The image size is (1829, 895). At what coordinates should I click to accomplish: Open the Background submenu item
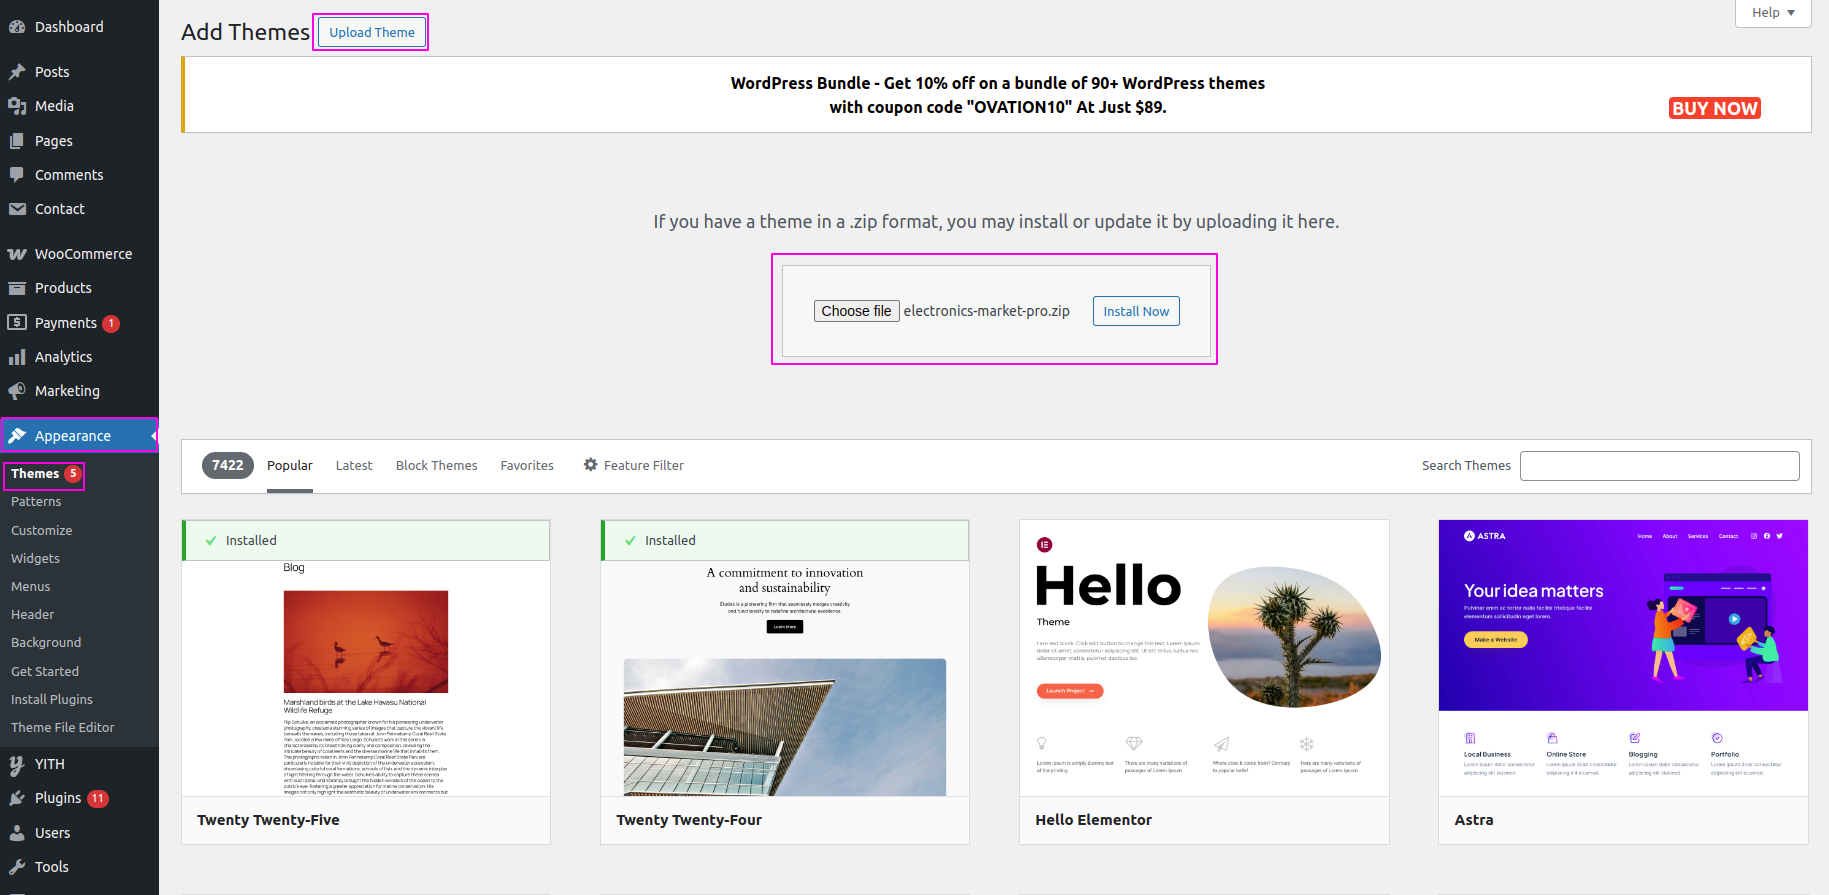46,643
